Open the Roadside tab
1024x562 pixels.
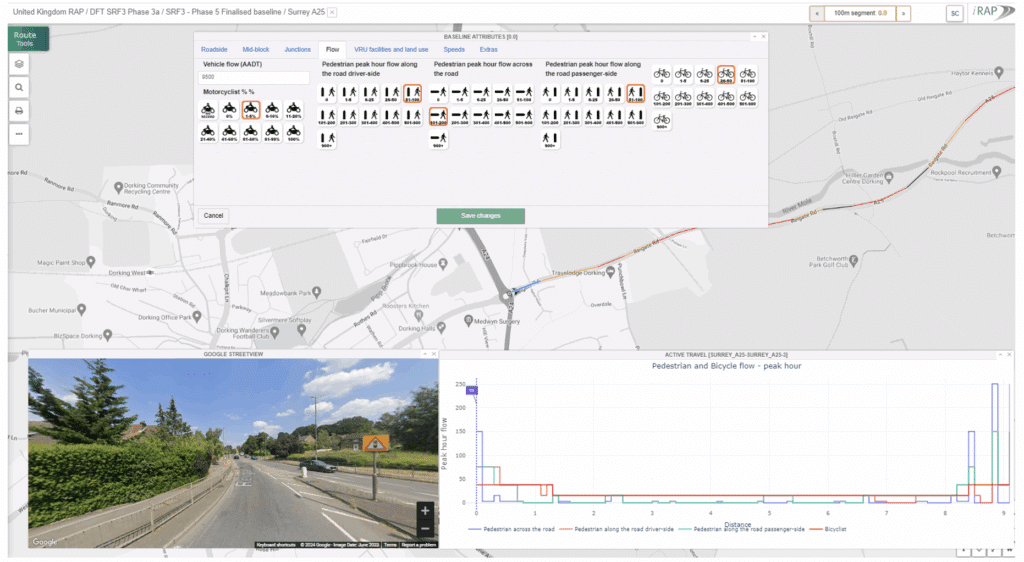pos(214,50)
